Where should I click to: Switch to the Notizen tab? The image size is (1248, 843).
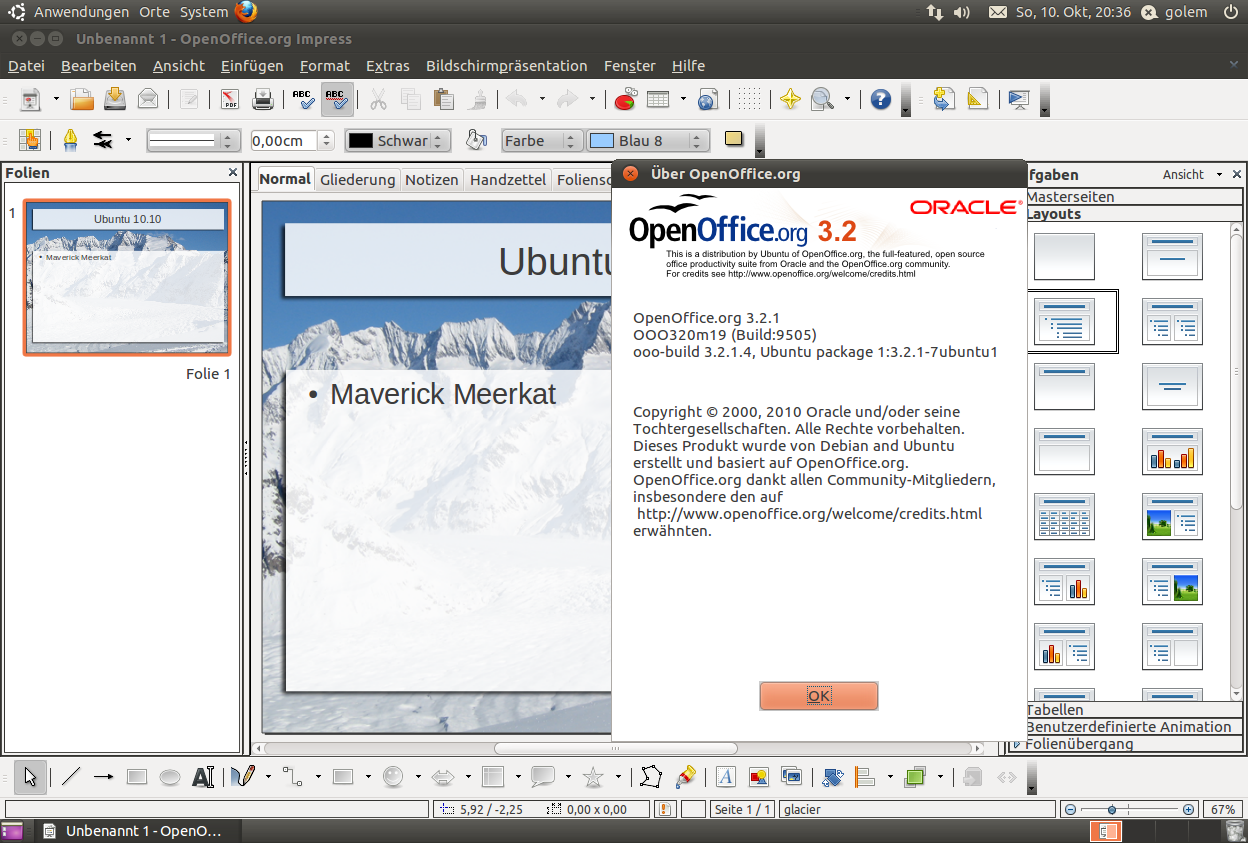432,180
